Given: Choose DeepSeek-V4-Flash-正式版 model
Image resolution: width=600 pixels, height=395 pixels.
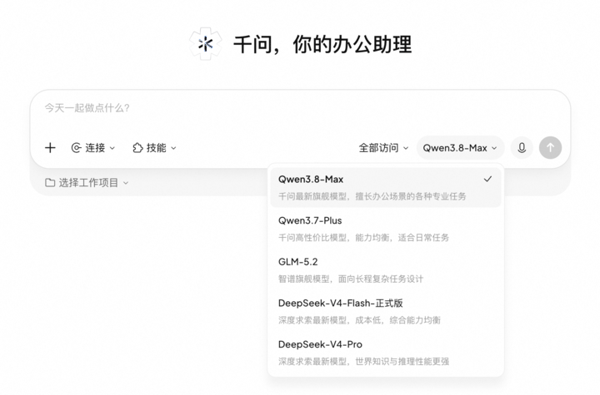Looking at the screenshot, I should click(x=385, y=311).
